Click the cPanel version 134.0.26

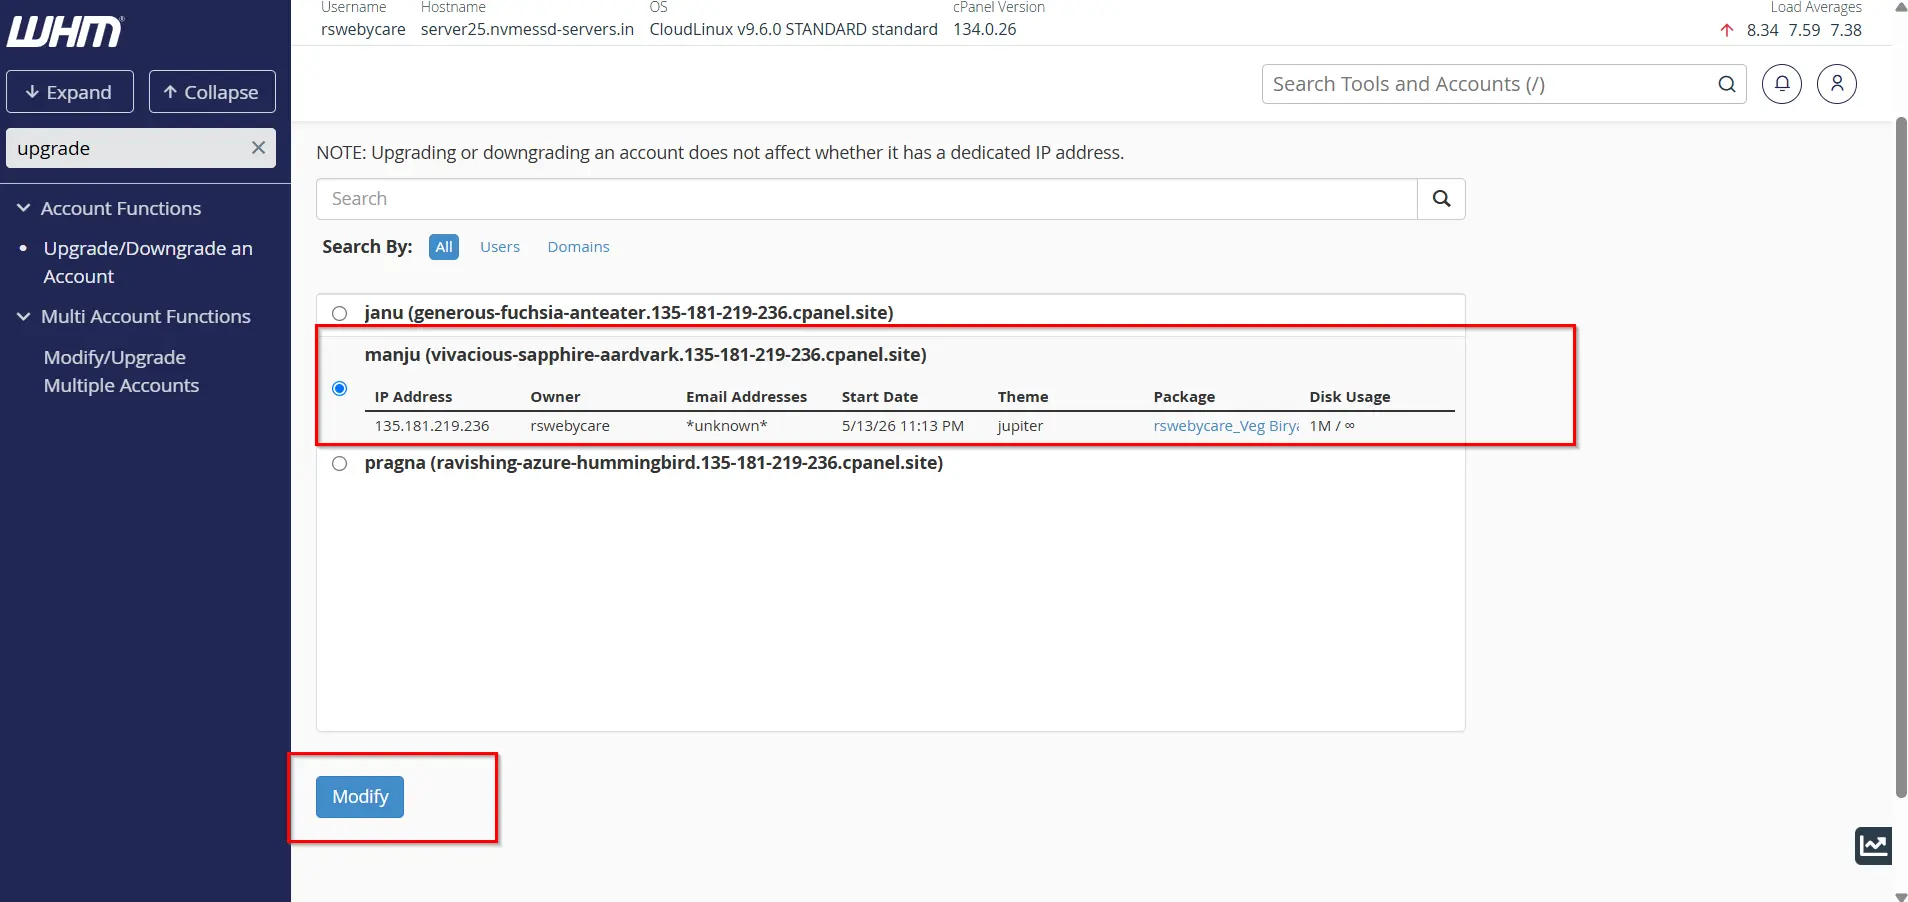tap(985, 30)
